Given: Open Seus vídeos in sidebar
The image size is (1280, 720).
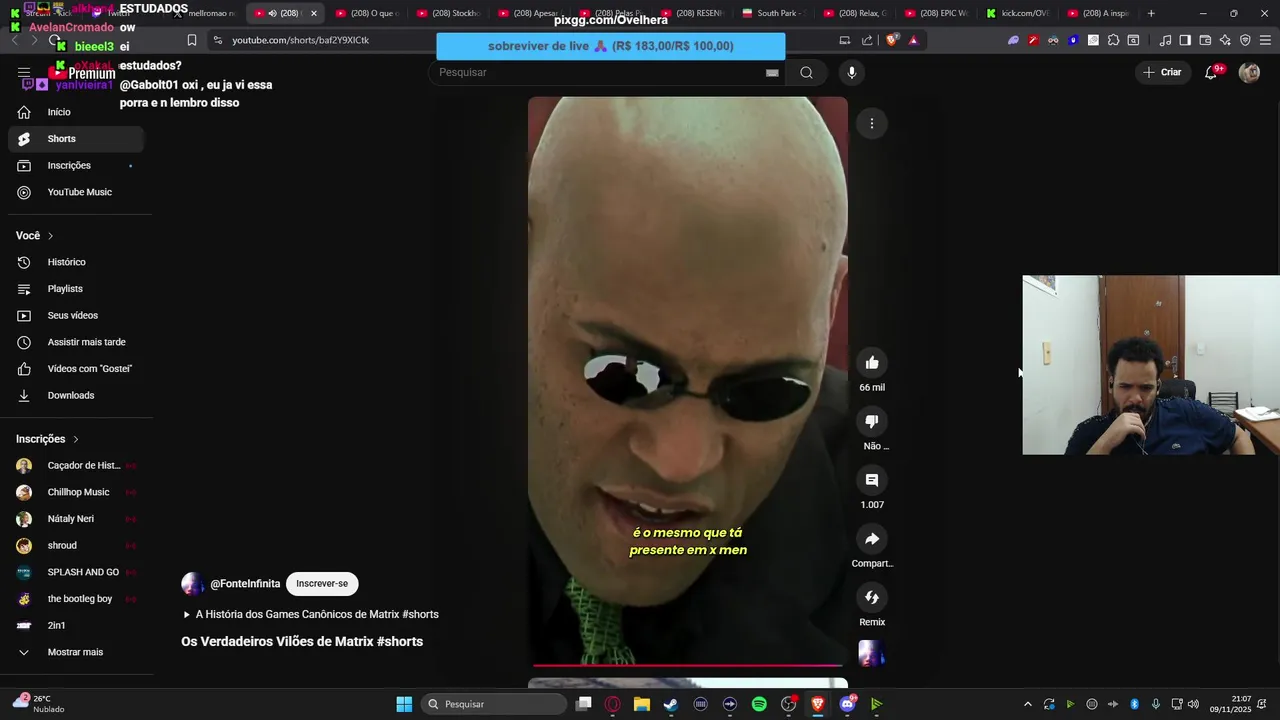Looking at the screenshot, I should [76, 315].
